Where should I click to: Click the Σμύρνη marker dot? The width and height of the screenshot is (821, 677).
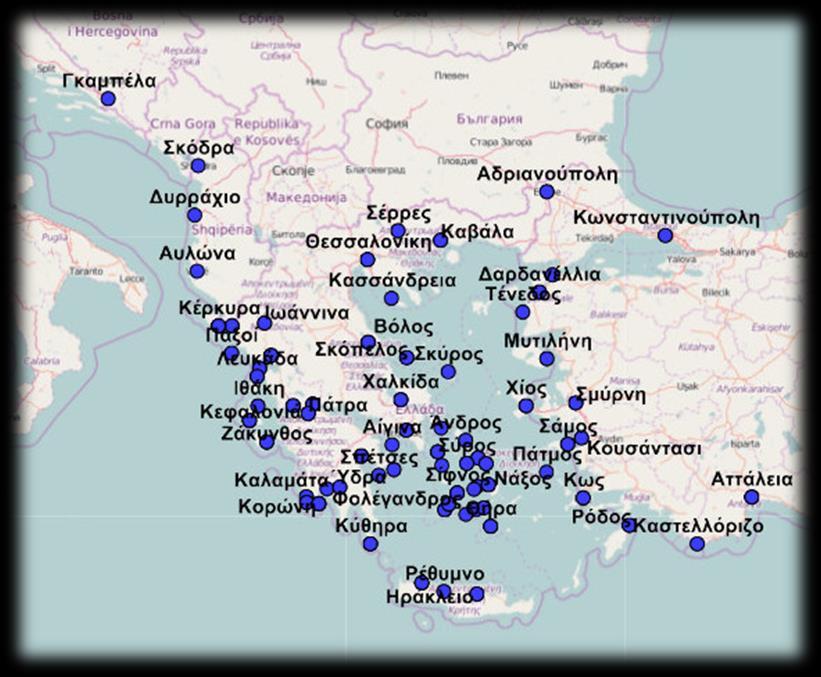pyautogui.click(x=575, y=403)
